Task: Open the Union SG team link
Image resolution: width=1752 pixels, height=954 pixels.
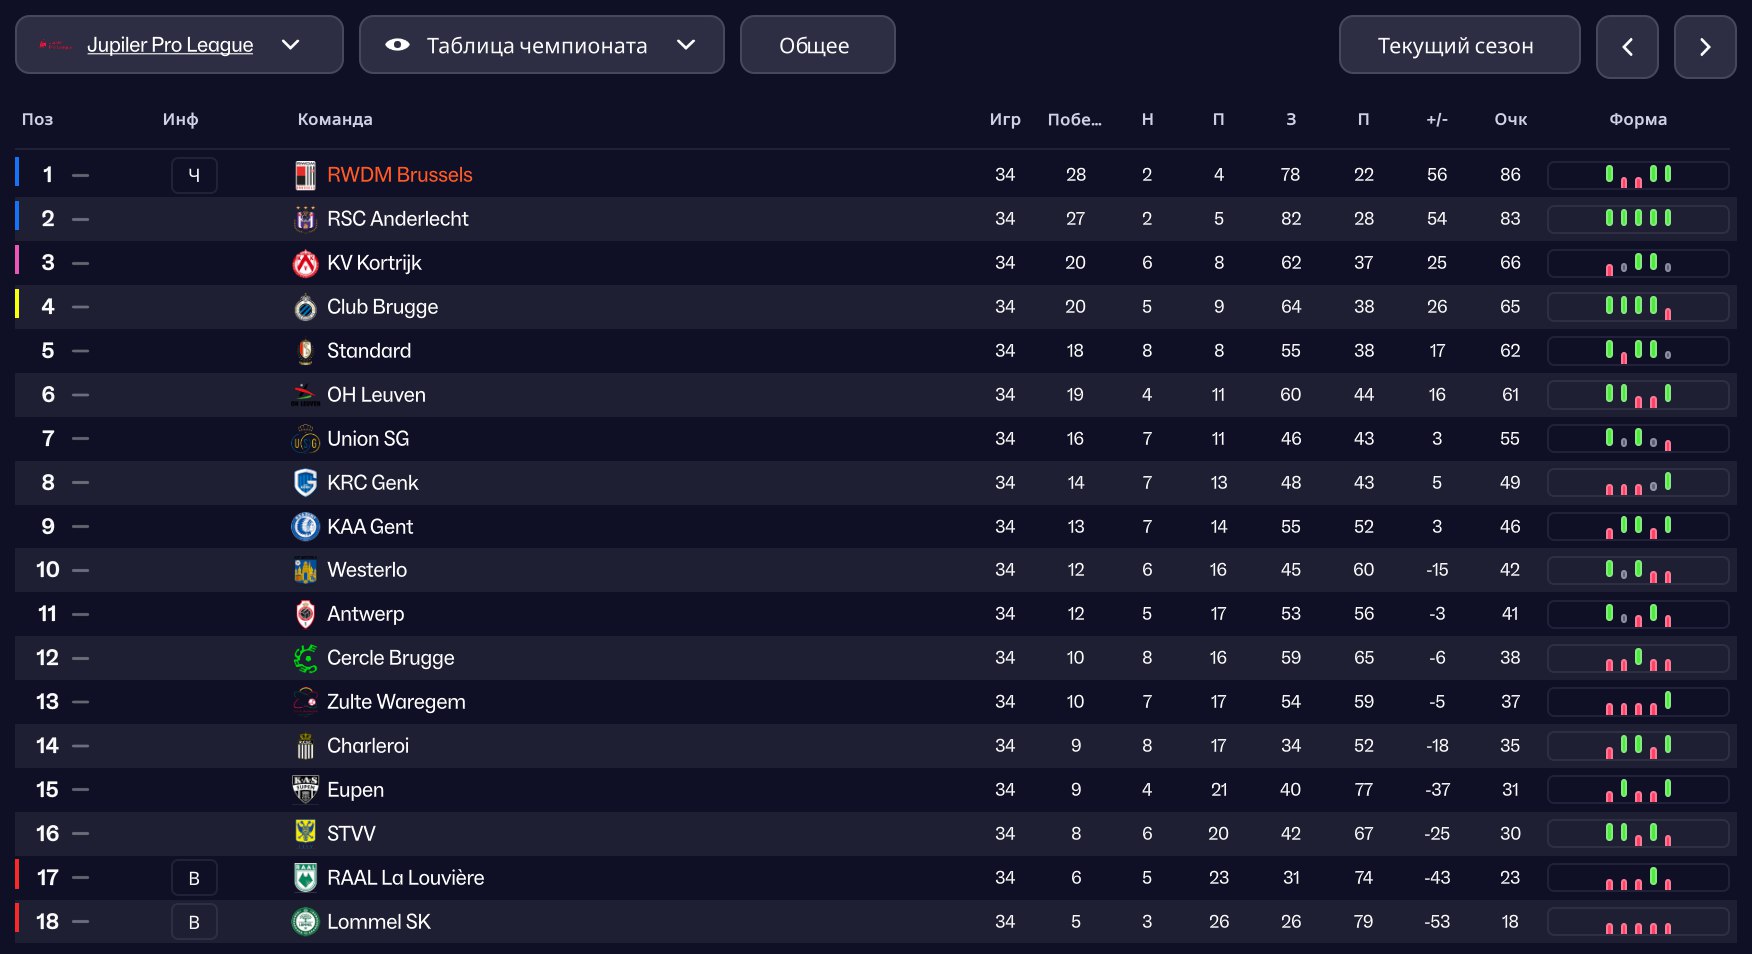Action: [x=368, y=439]
